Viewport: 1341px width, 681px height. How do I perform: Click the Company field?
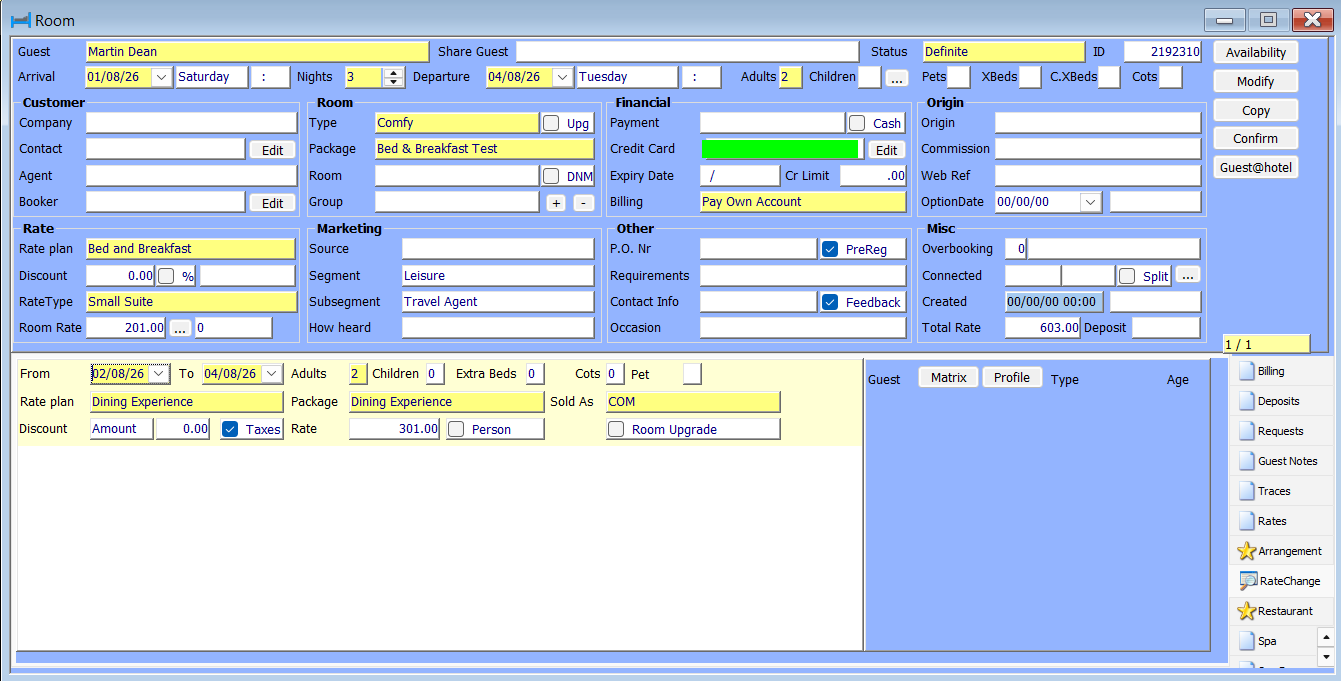[x=191, y=123]
